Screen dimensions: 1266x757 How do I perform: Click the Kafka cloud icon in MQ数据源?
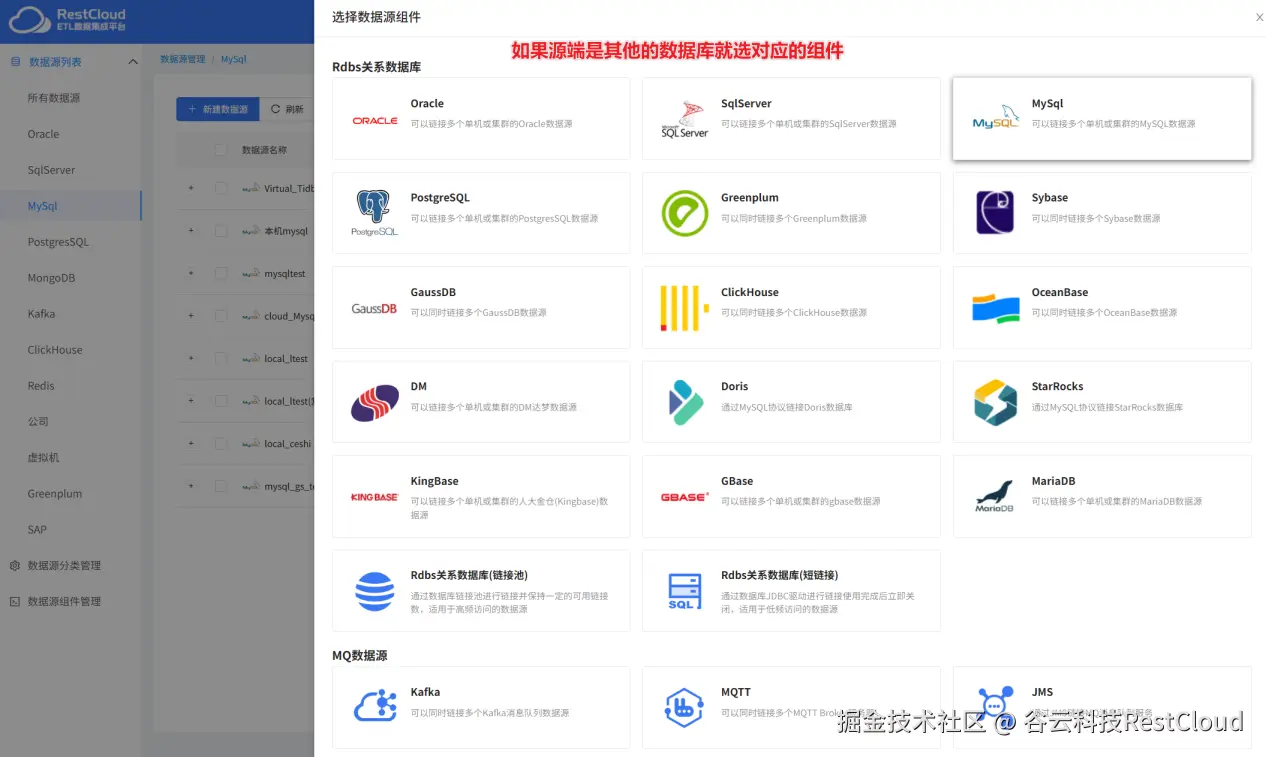click(375, 707)
